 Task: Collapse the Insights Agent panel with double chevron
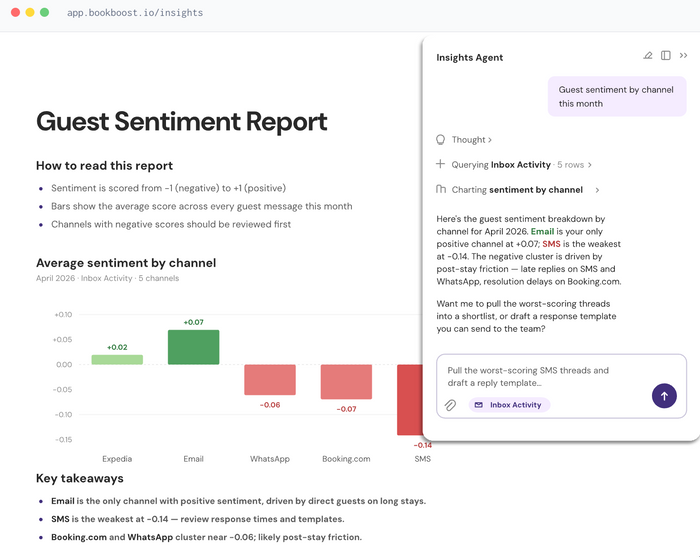683,55
